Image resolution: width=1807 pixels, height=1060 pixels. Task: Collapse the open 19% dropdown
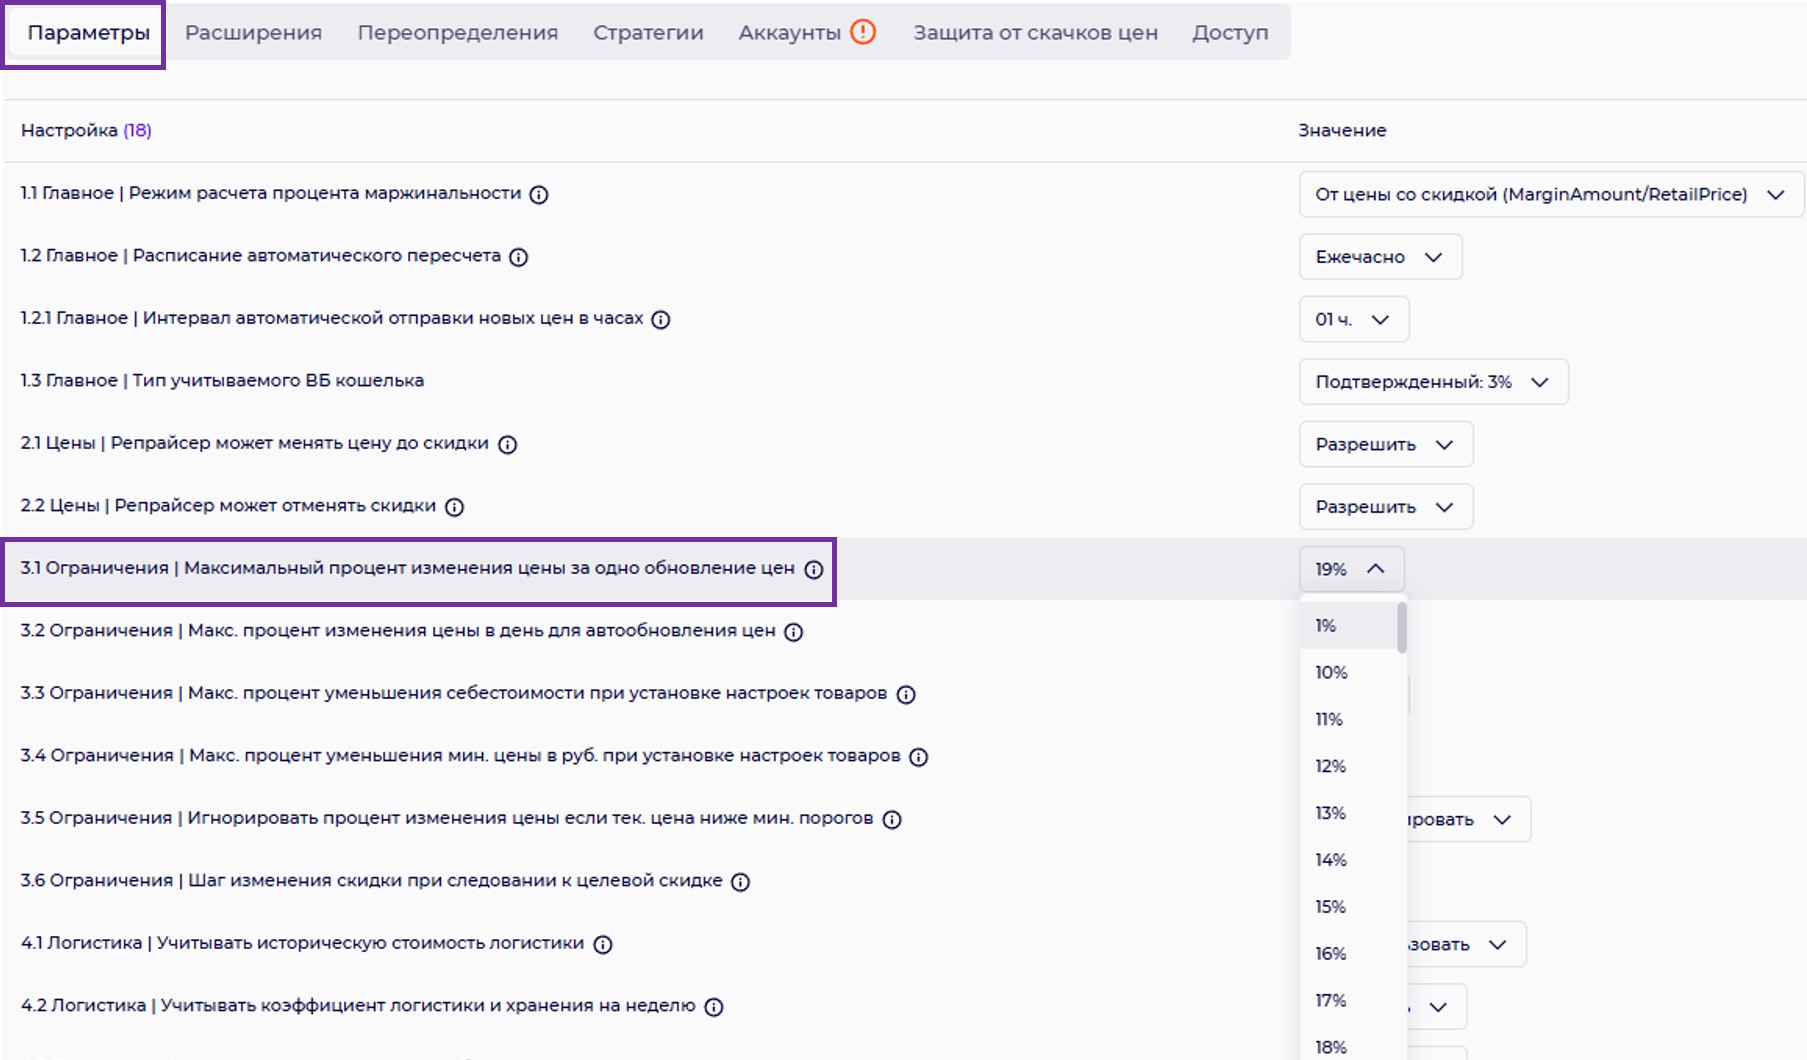pos(1351,569)
